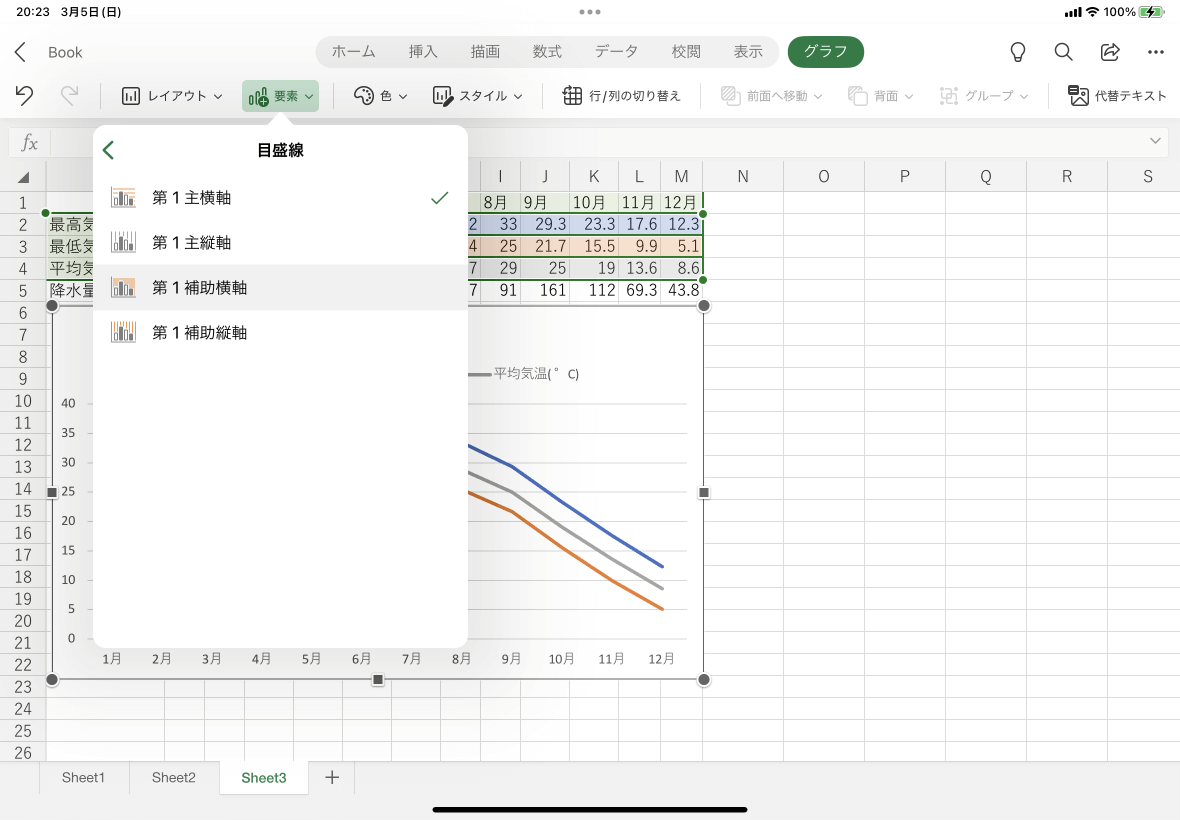The height and width of the screenshot is (820, 1180).
Task: Enable 第 1 主縦軸 gridlines
Action: coord(280,242)
